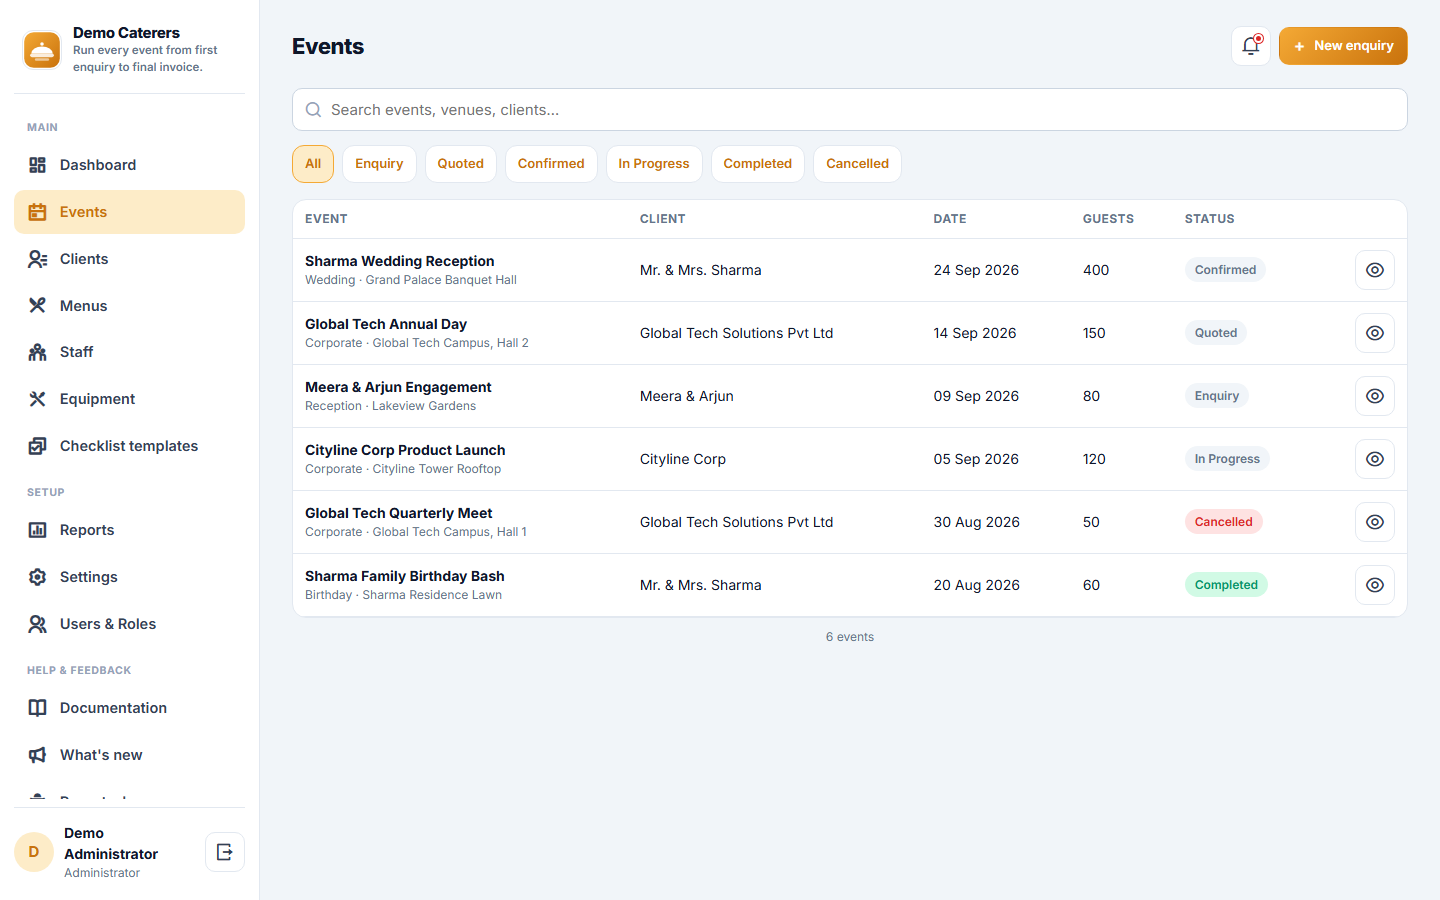
Task: Open Users & Roles page
Action: pyautogui.click(x=129, y=624)
